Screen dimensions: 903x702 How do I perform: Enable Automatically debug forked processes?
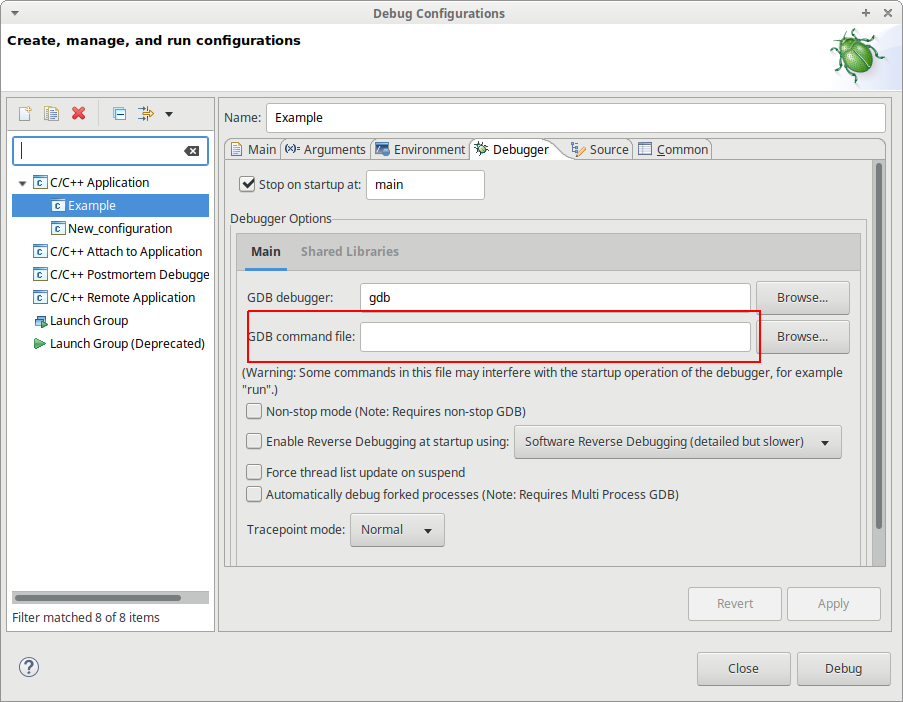click(254, 494)
